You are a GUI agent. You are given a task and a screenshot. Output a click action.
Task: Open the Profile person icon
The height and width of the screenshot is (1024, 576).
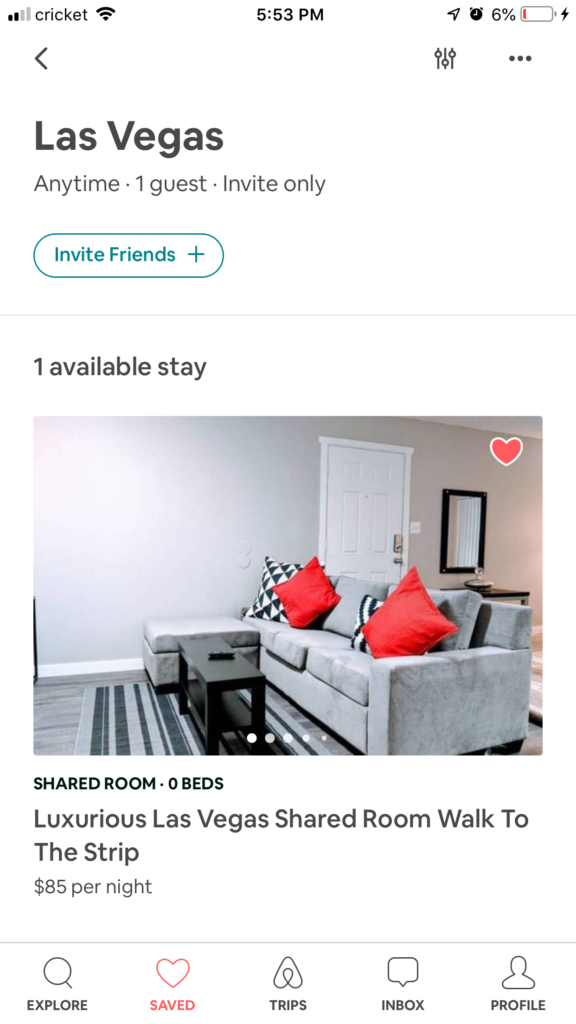518,973
